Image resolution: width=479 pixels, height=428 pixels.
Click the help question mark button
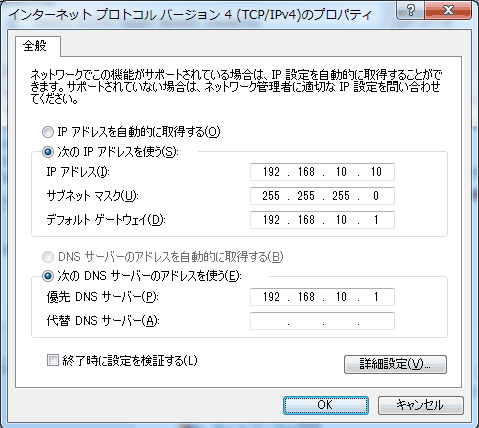click(x=411, y=10)
